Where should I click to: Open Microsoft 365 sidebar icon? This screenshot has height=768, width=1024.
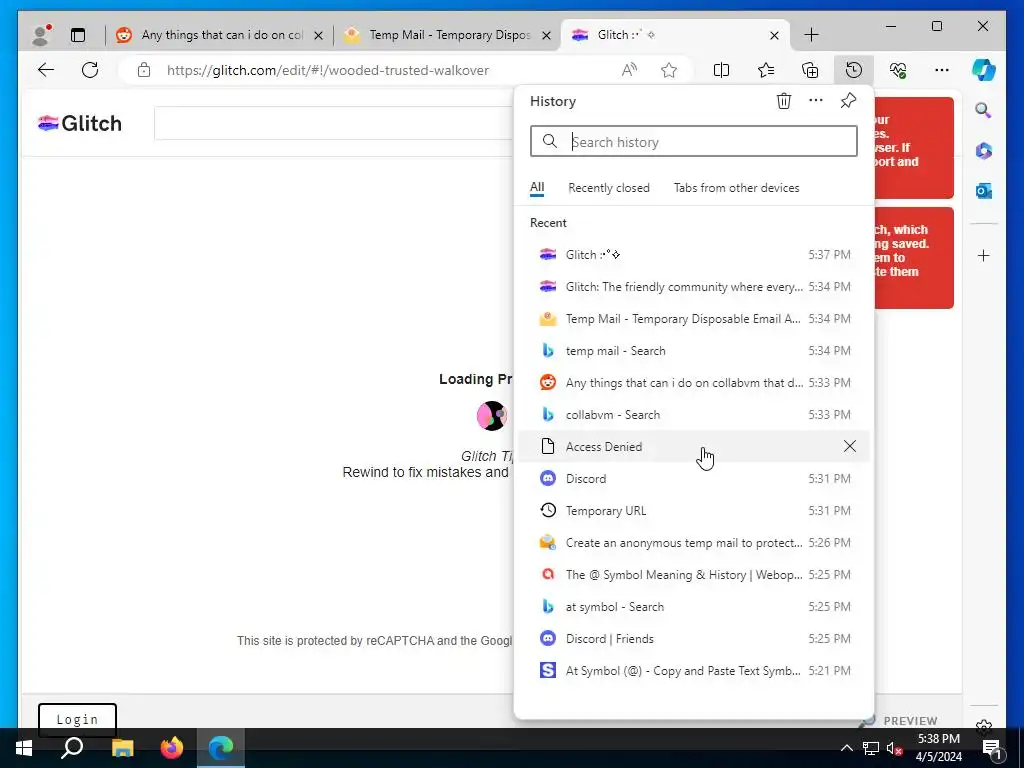click(x=984, y=151)
